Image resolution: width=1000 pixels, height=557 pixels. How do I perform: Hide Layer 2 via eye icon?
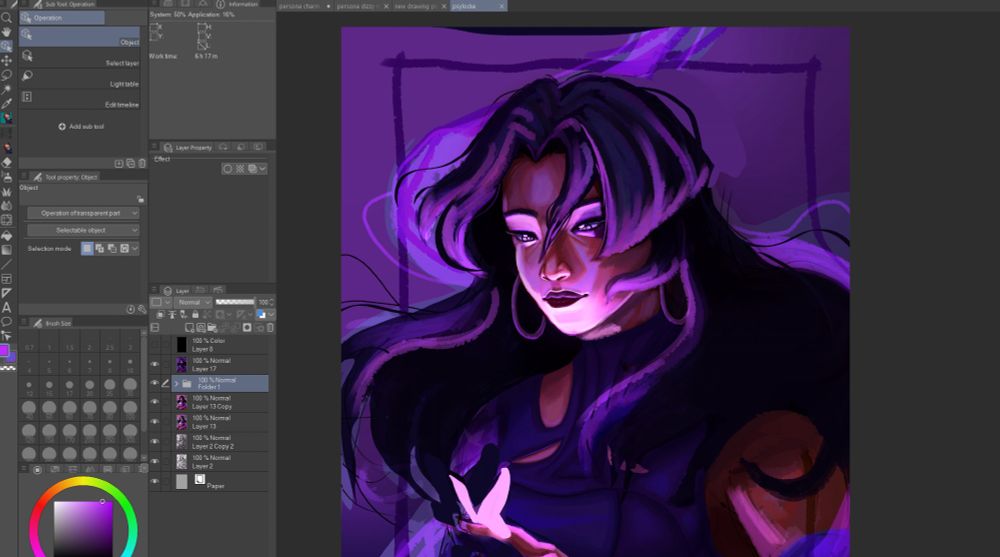coord(154,461)
